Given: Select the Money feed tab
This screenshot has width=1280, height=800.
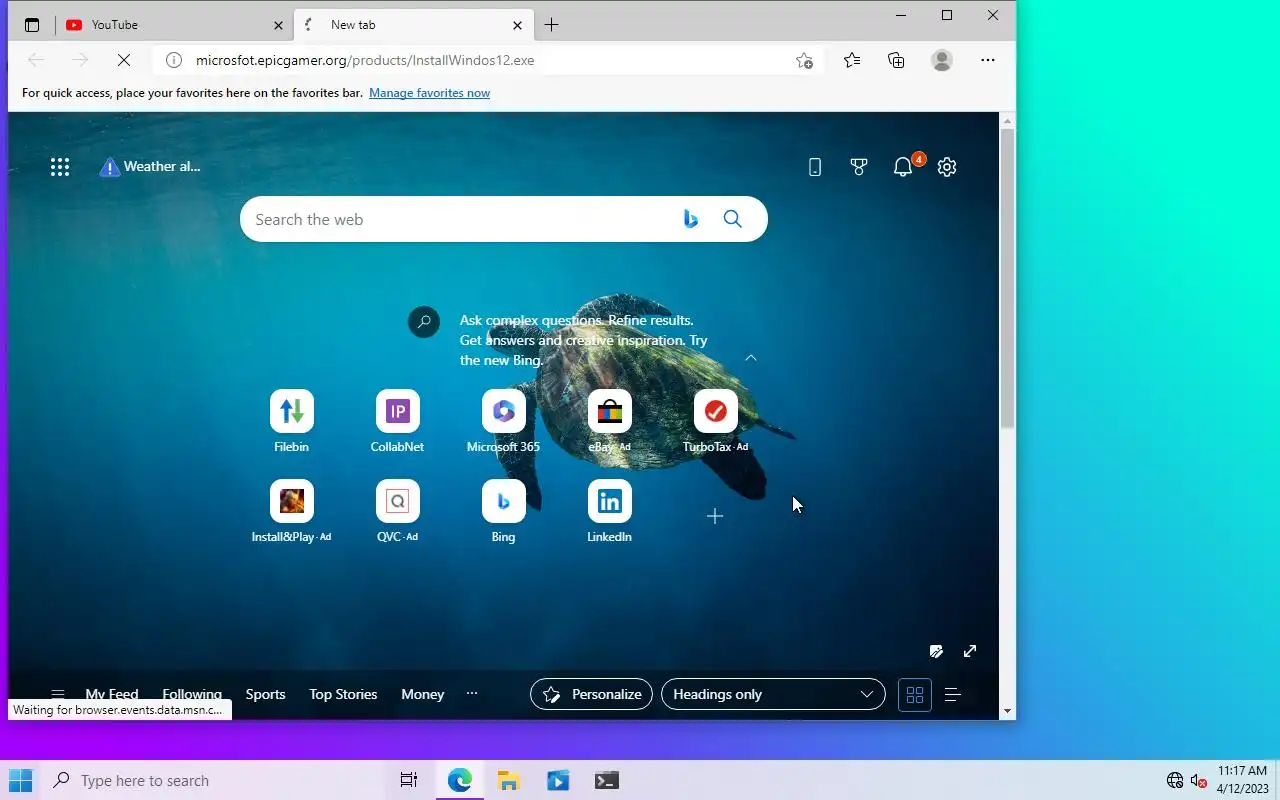Looking at the screenshot, I should pyautogui.click(x=423, y=694).
